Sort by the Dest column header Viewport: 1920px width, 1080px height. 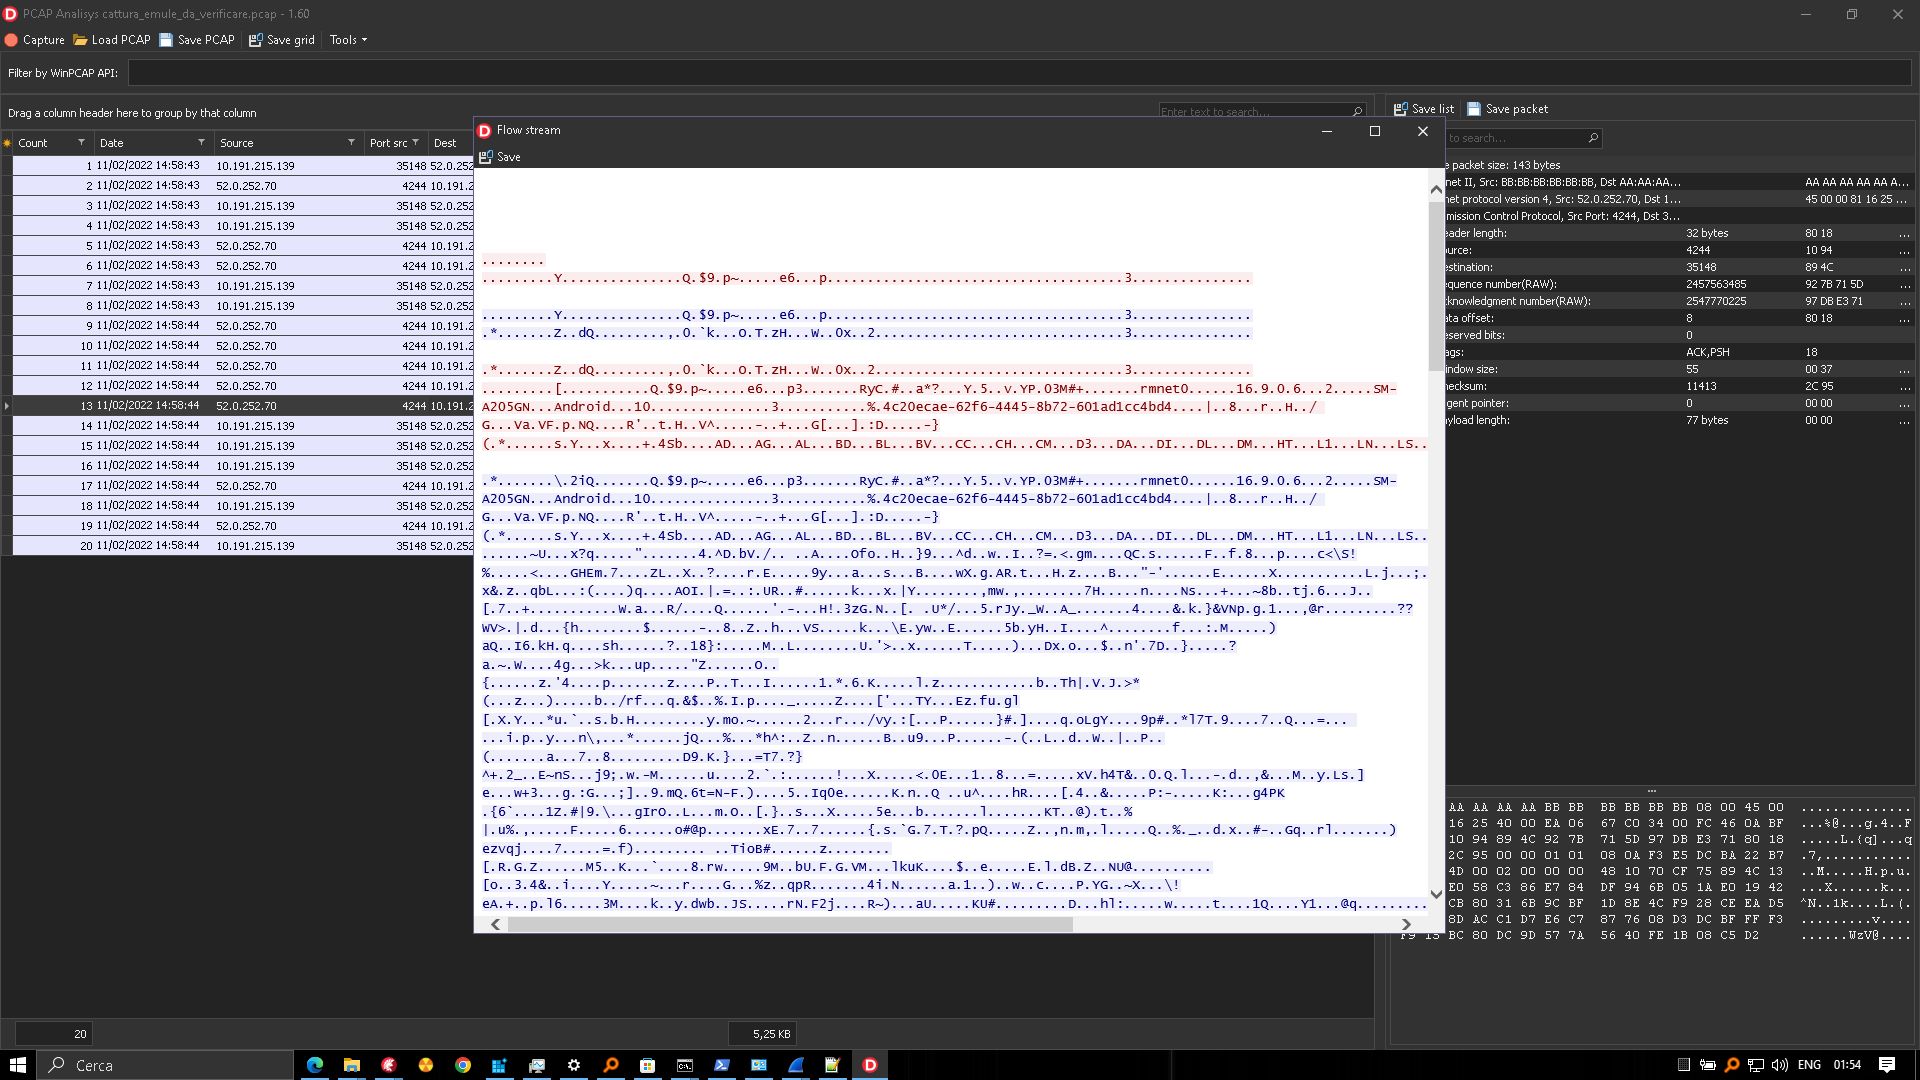[x=446, y=143]
